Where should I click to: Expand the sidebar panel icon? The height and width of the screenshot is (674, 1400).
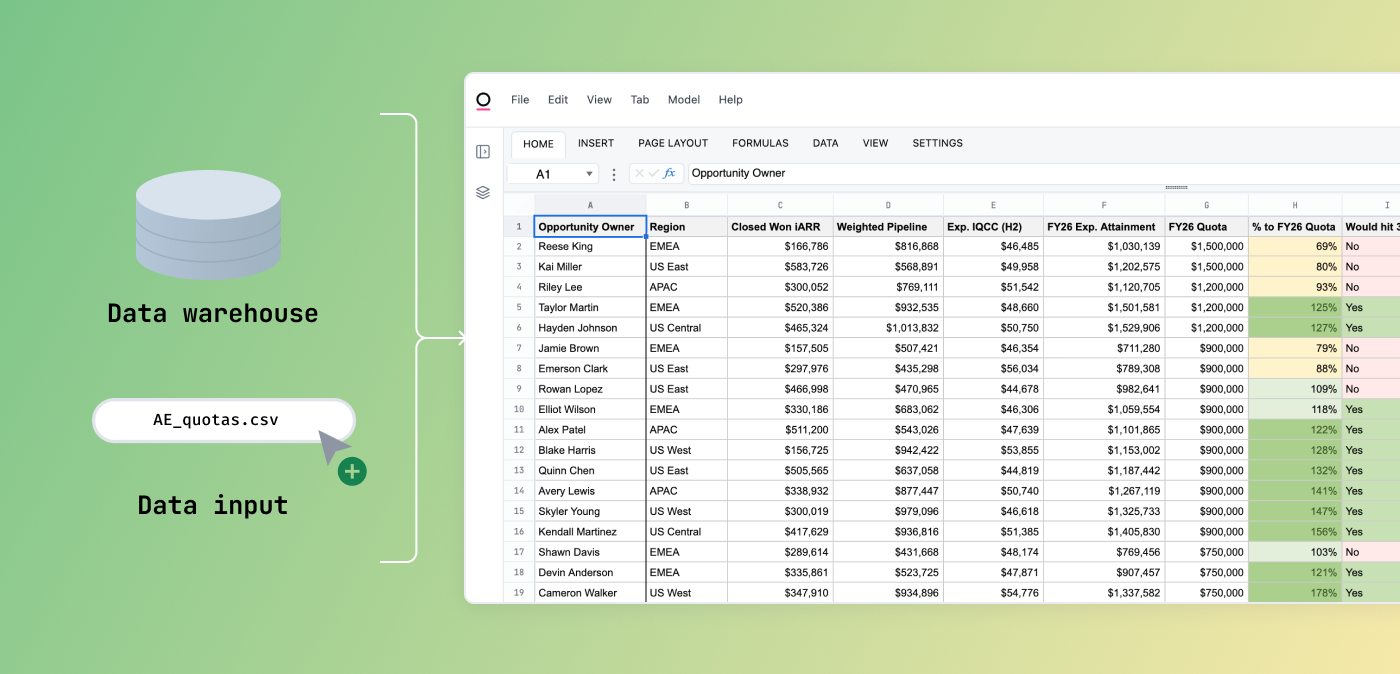[x=483, y=152]
